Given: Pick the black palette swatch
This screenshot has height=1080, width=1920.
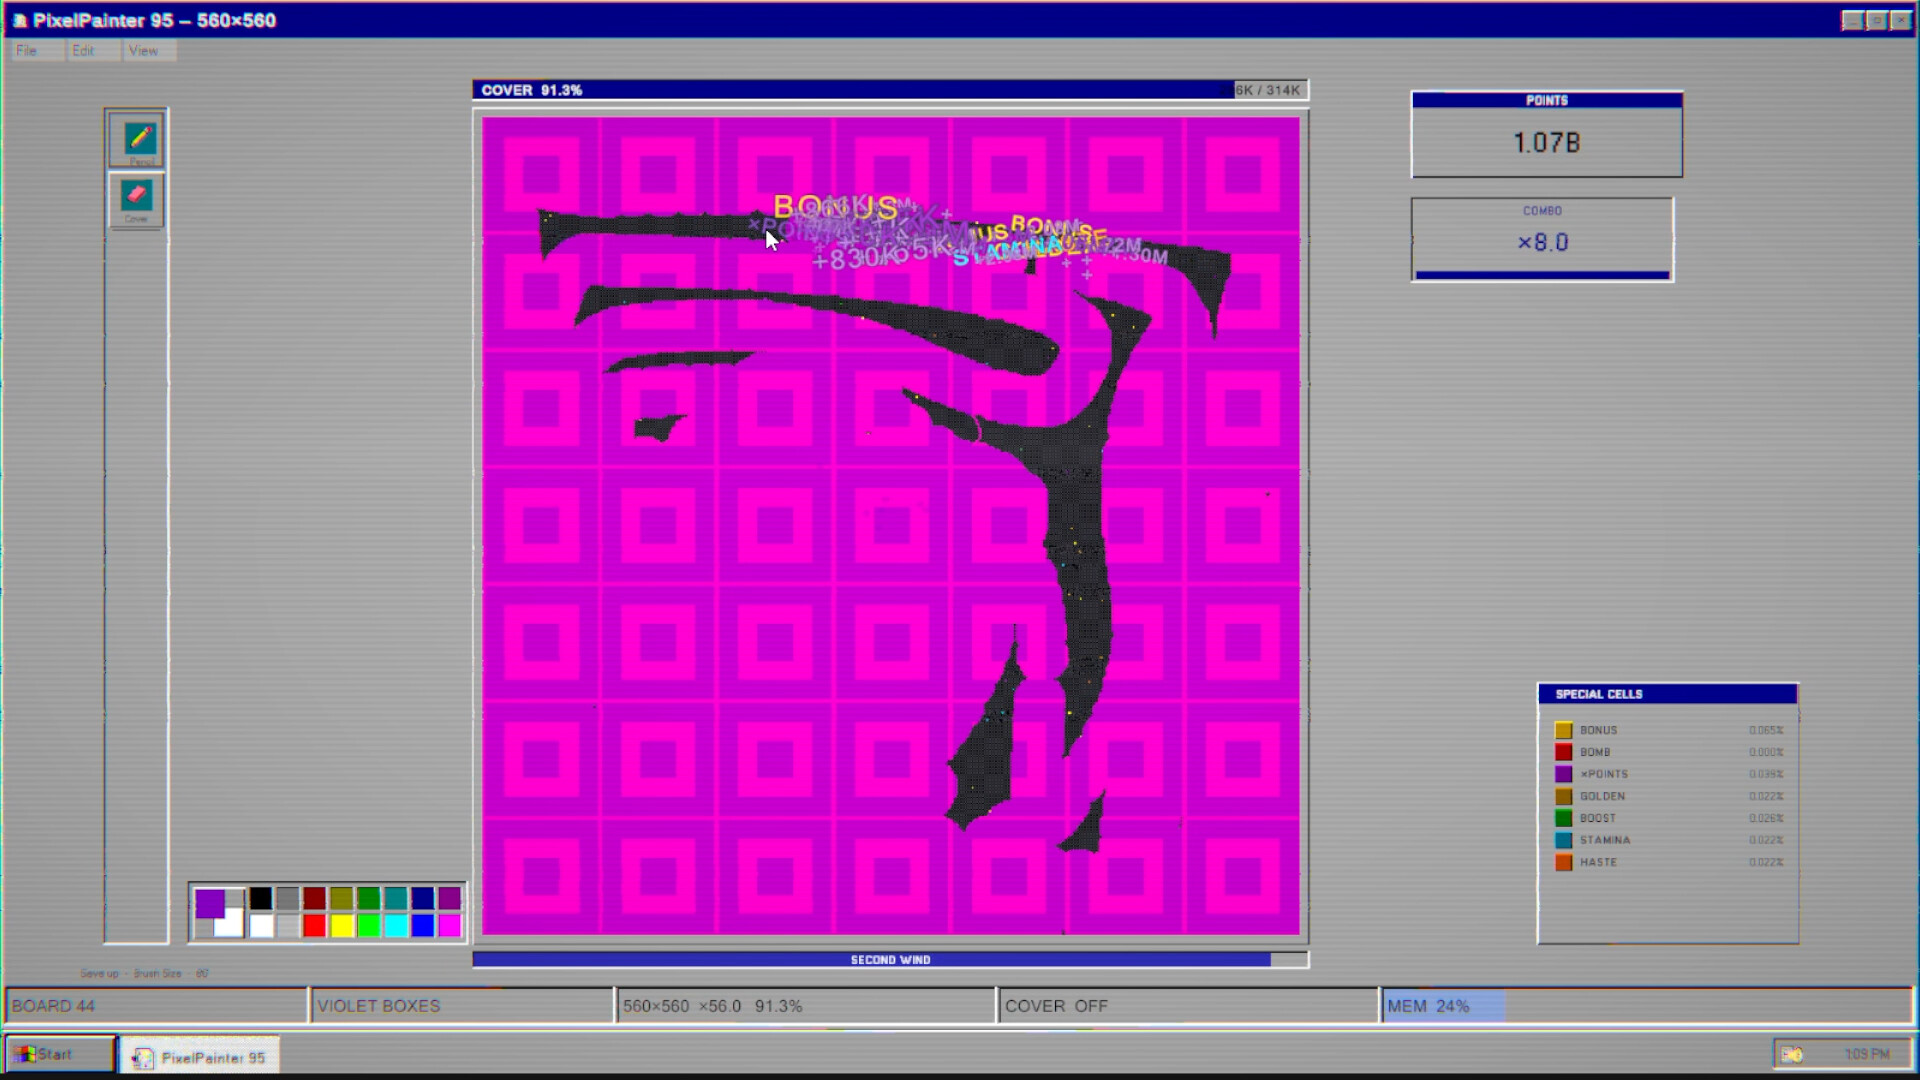Looking at the screenshot, I should pyautogui.click(x=261, y=899).
